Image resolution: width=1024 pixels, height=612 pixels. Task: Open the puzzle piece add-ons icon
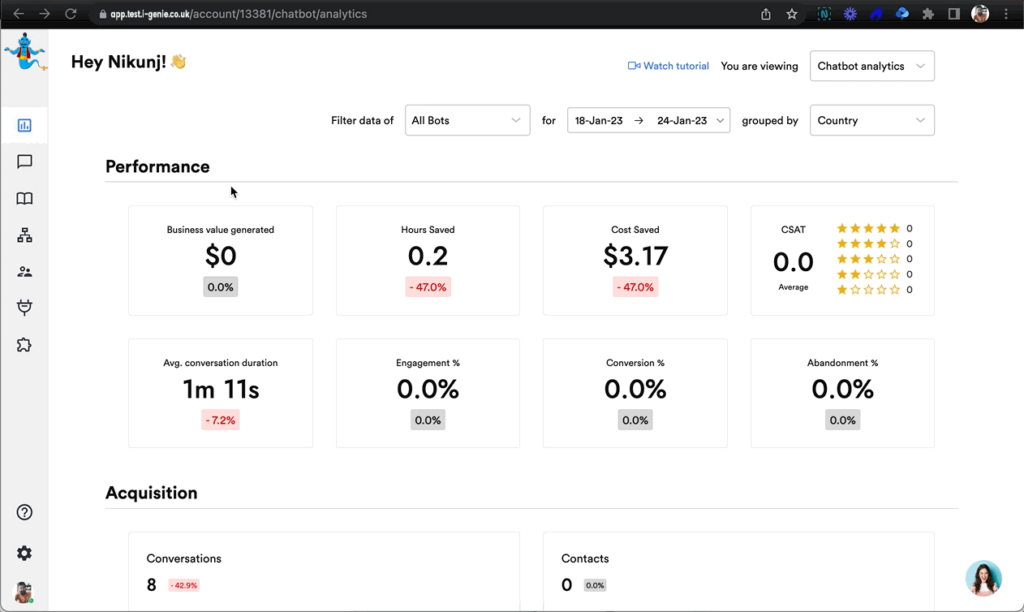pos(25,345)
